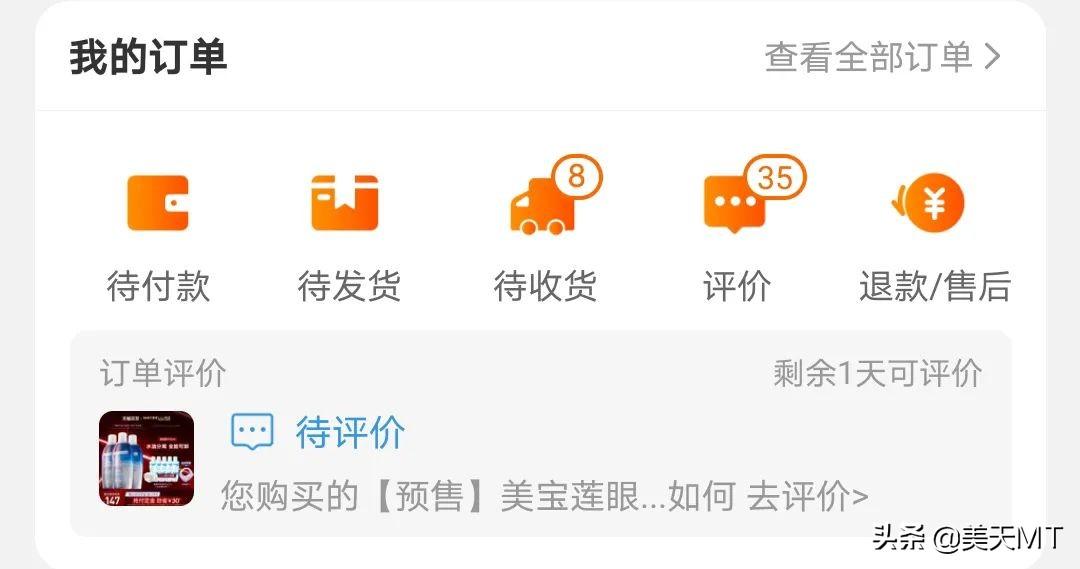Viewport: 1080px width, 569px height.
Task: Open the chat bubble review icon
Action: click(x=734, y=205)
